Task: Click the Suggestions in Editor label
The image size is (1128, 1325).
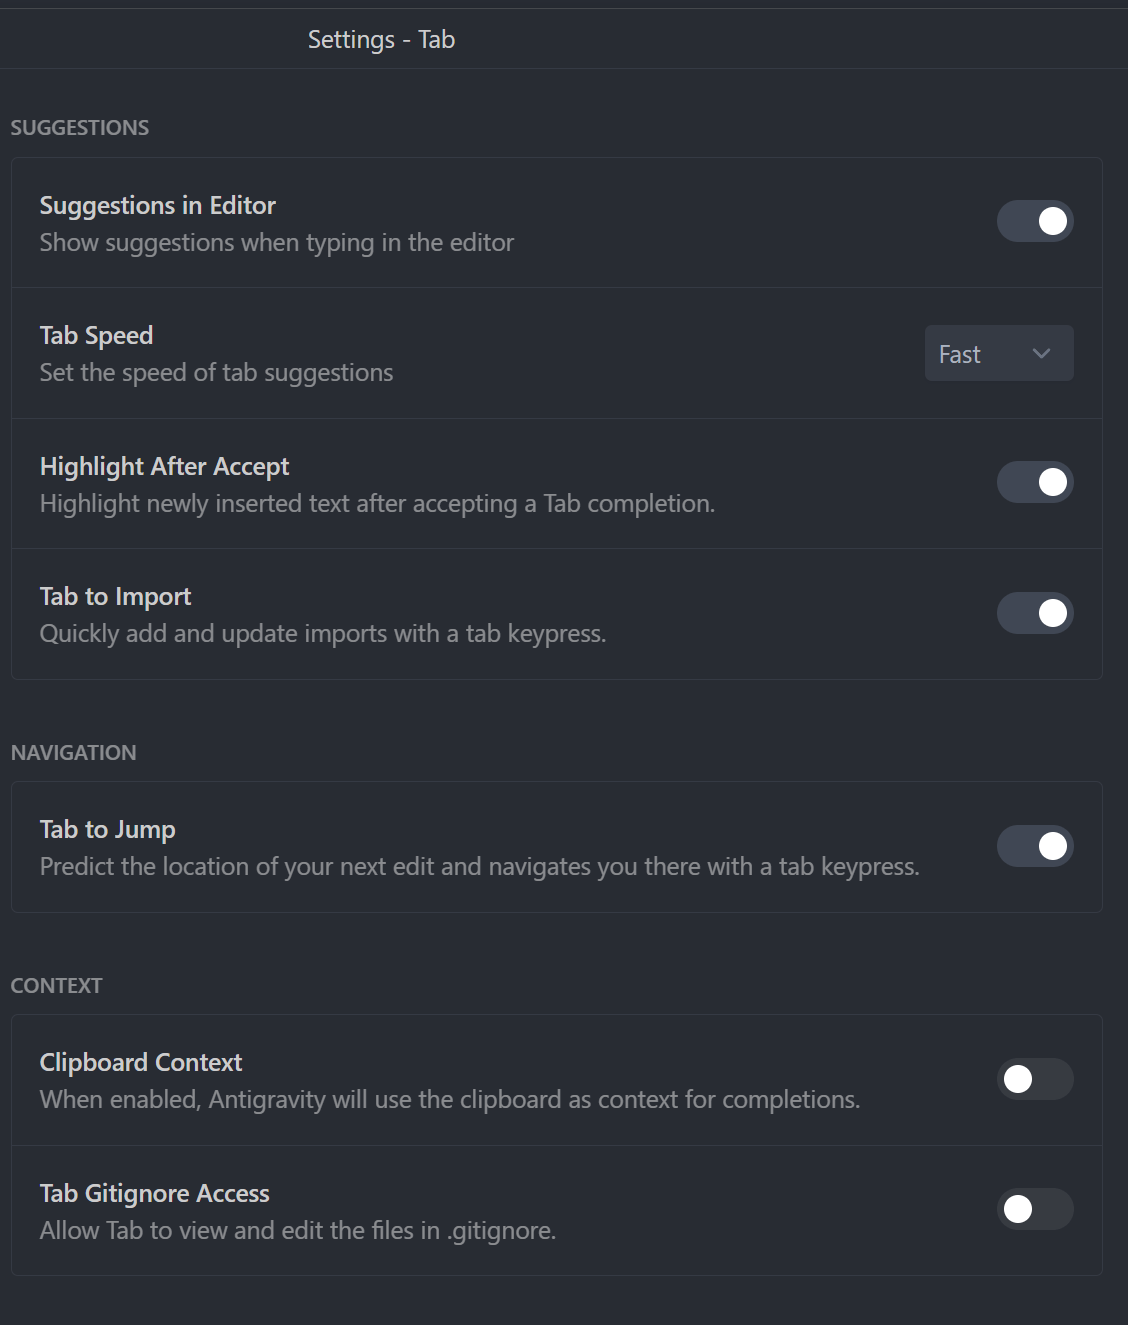Action: click(x=157, y=205)
